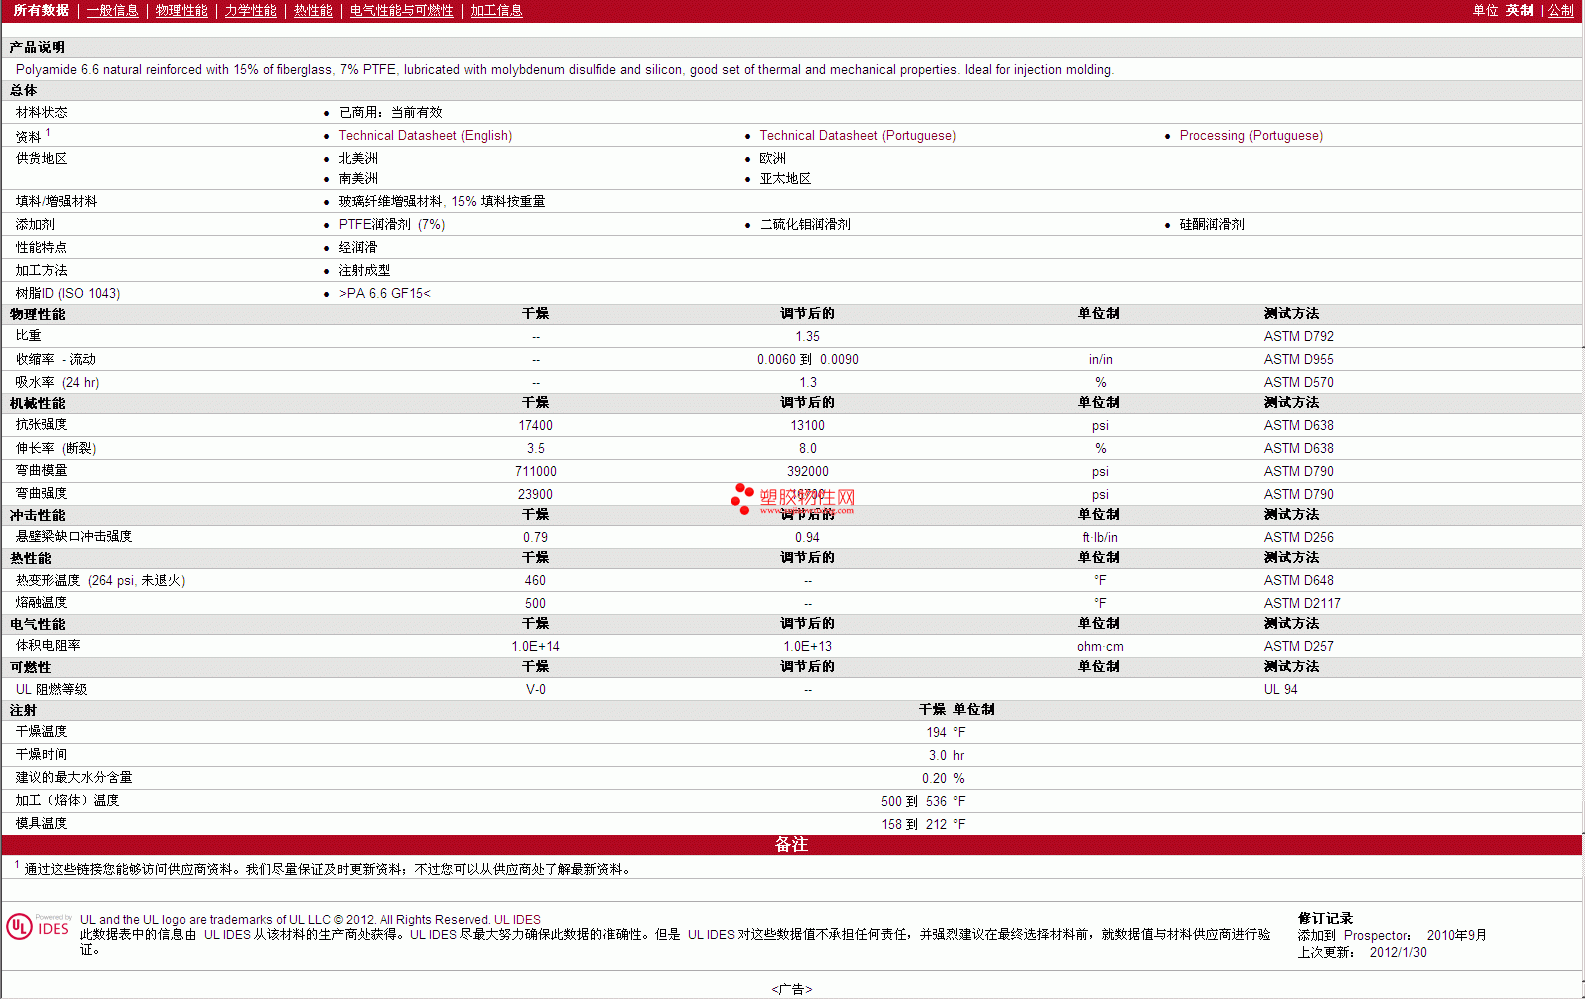The image size is (1585, 999).
Task: Click the conditioned modulus value 392000
Action: pyautogui.click(x=807, y=471)
